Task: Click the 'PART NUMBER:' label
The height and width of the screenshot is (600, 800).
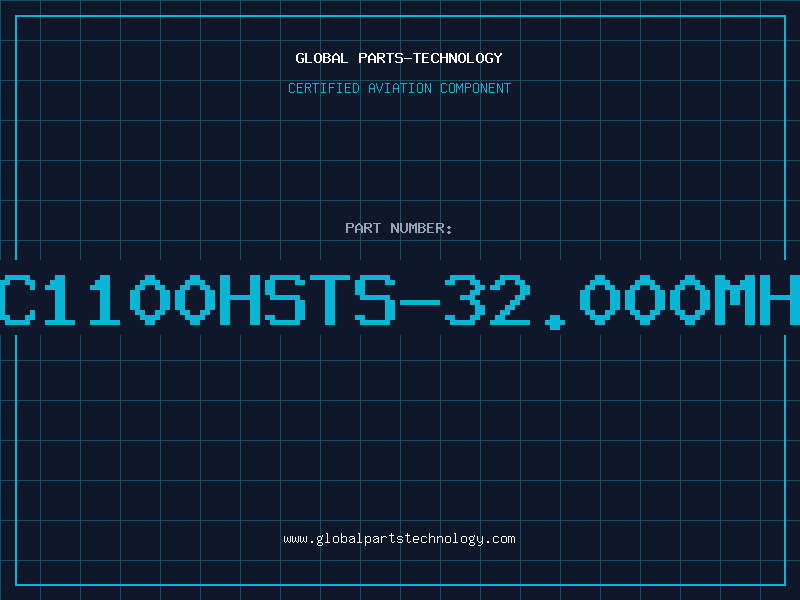Action: point(399,228)
